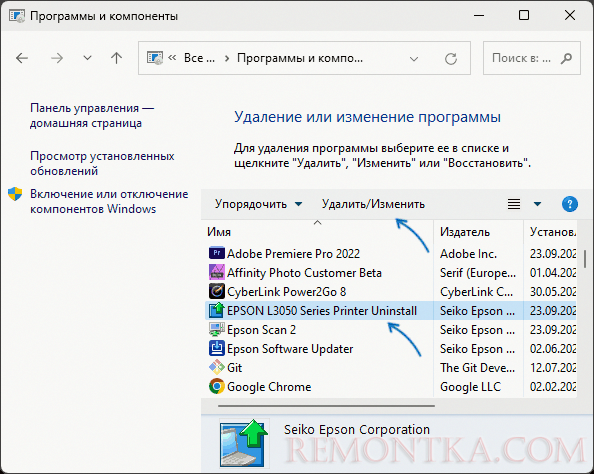
Task: Expand the address bar history dropdown
Action: 414,59
